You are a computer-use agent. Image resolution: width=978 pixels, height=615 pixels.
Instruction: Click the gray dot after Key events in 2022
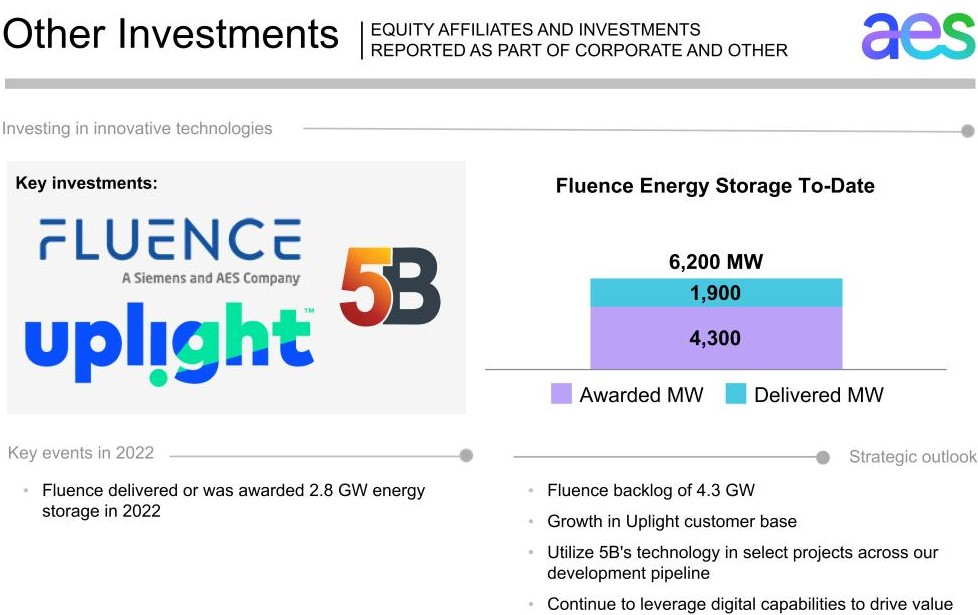[466, 455]
